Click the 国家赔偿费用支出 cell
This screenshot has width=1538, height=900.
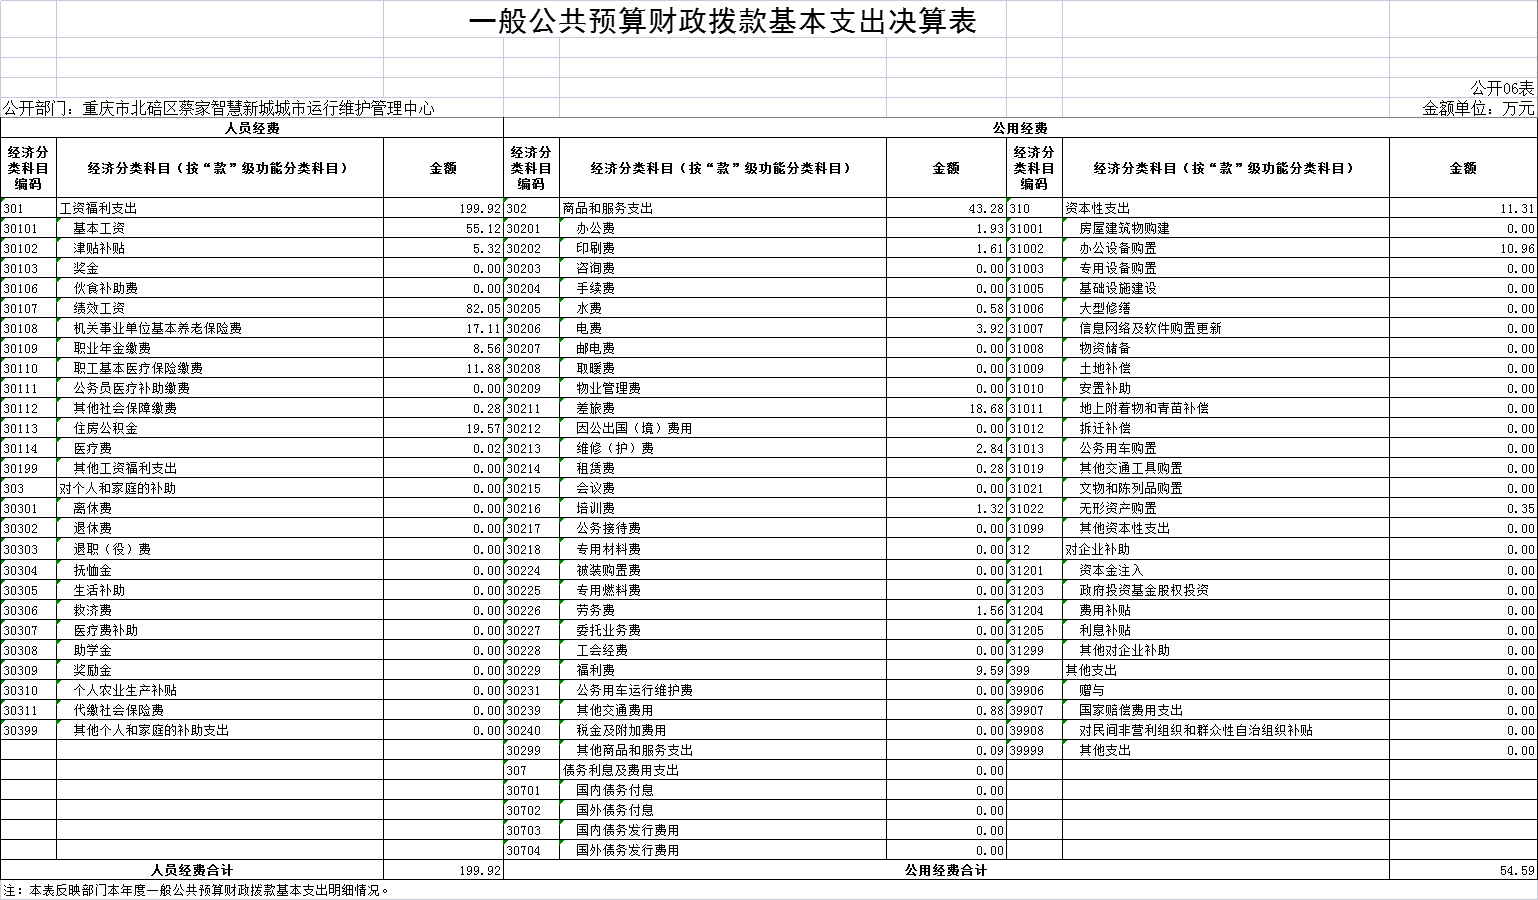(x=1226, y=710)
